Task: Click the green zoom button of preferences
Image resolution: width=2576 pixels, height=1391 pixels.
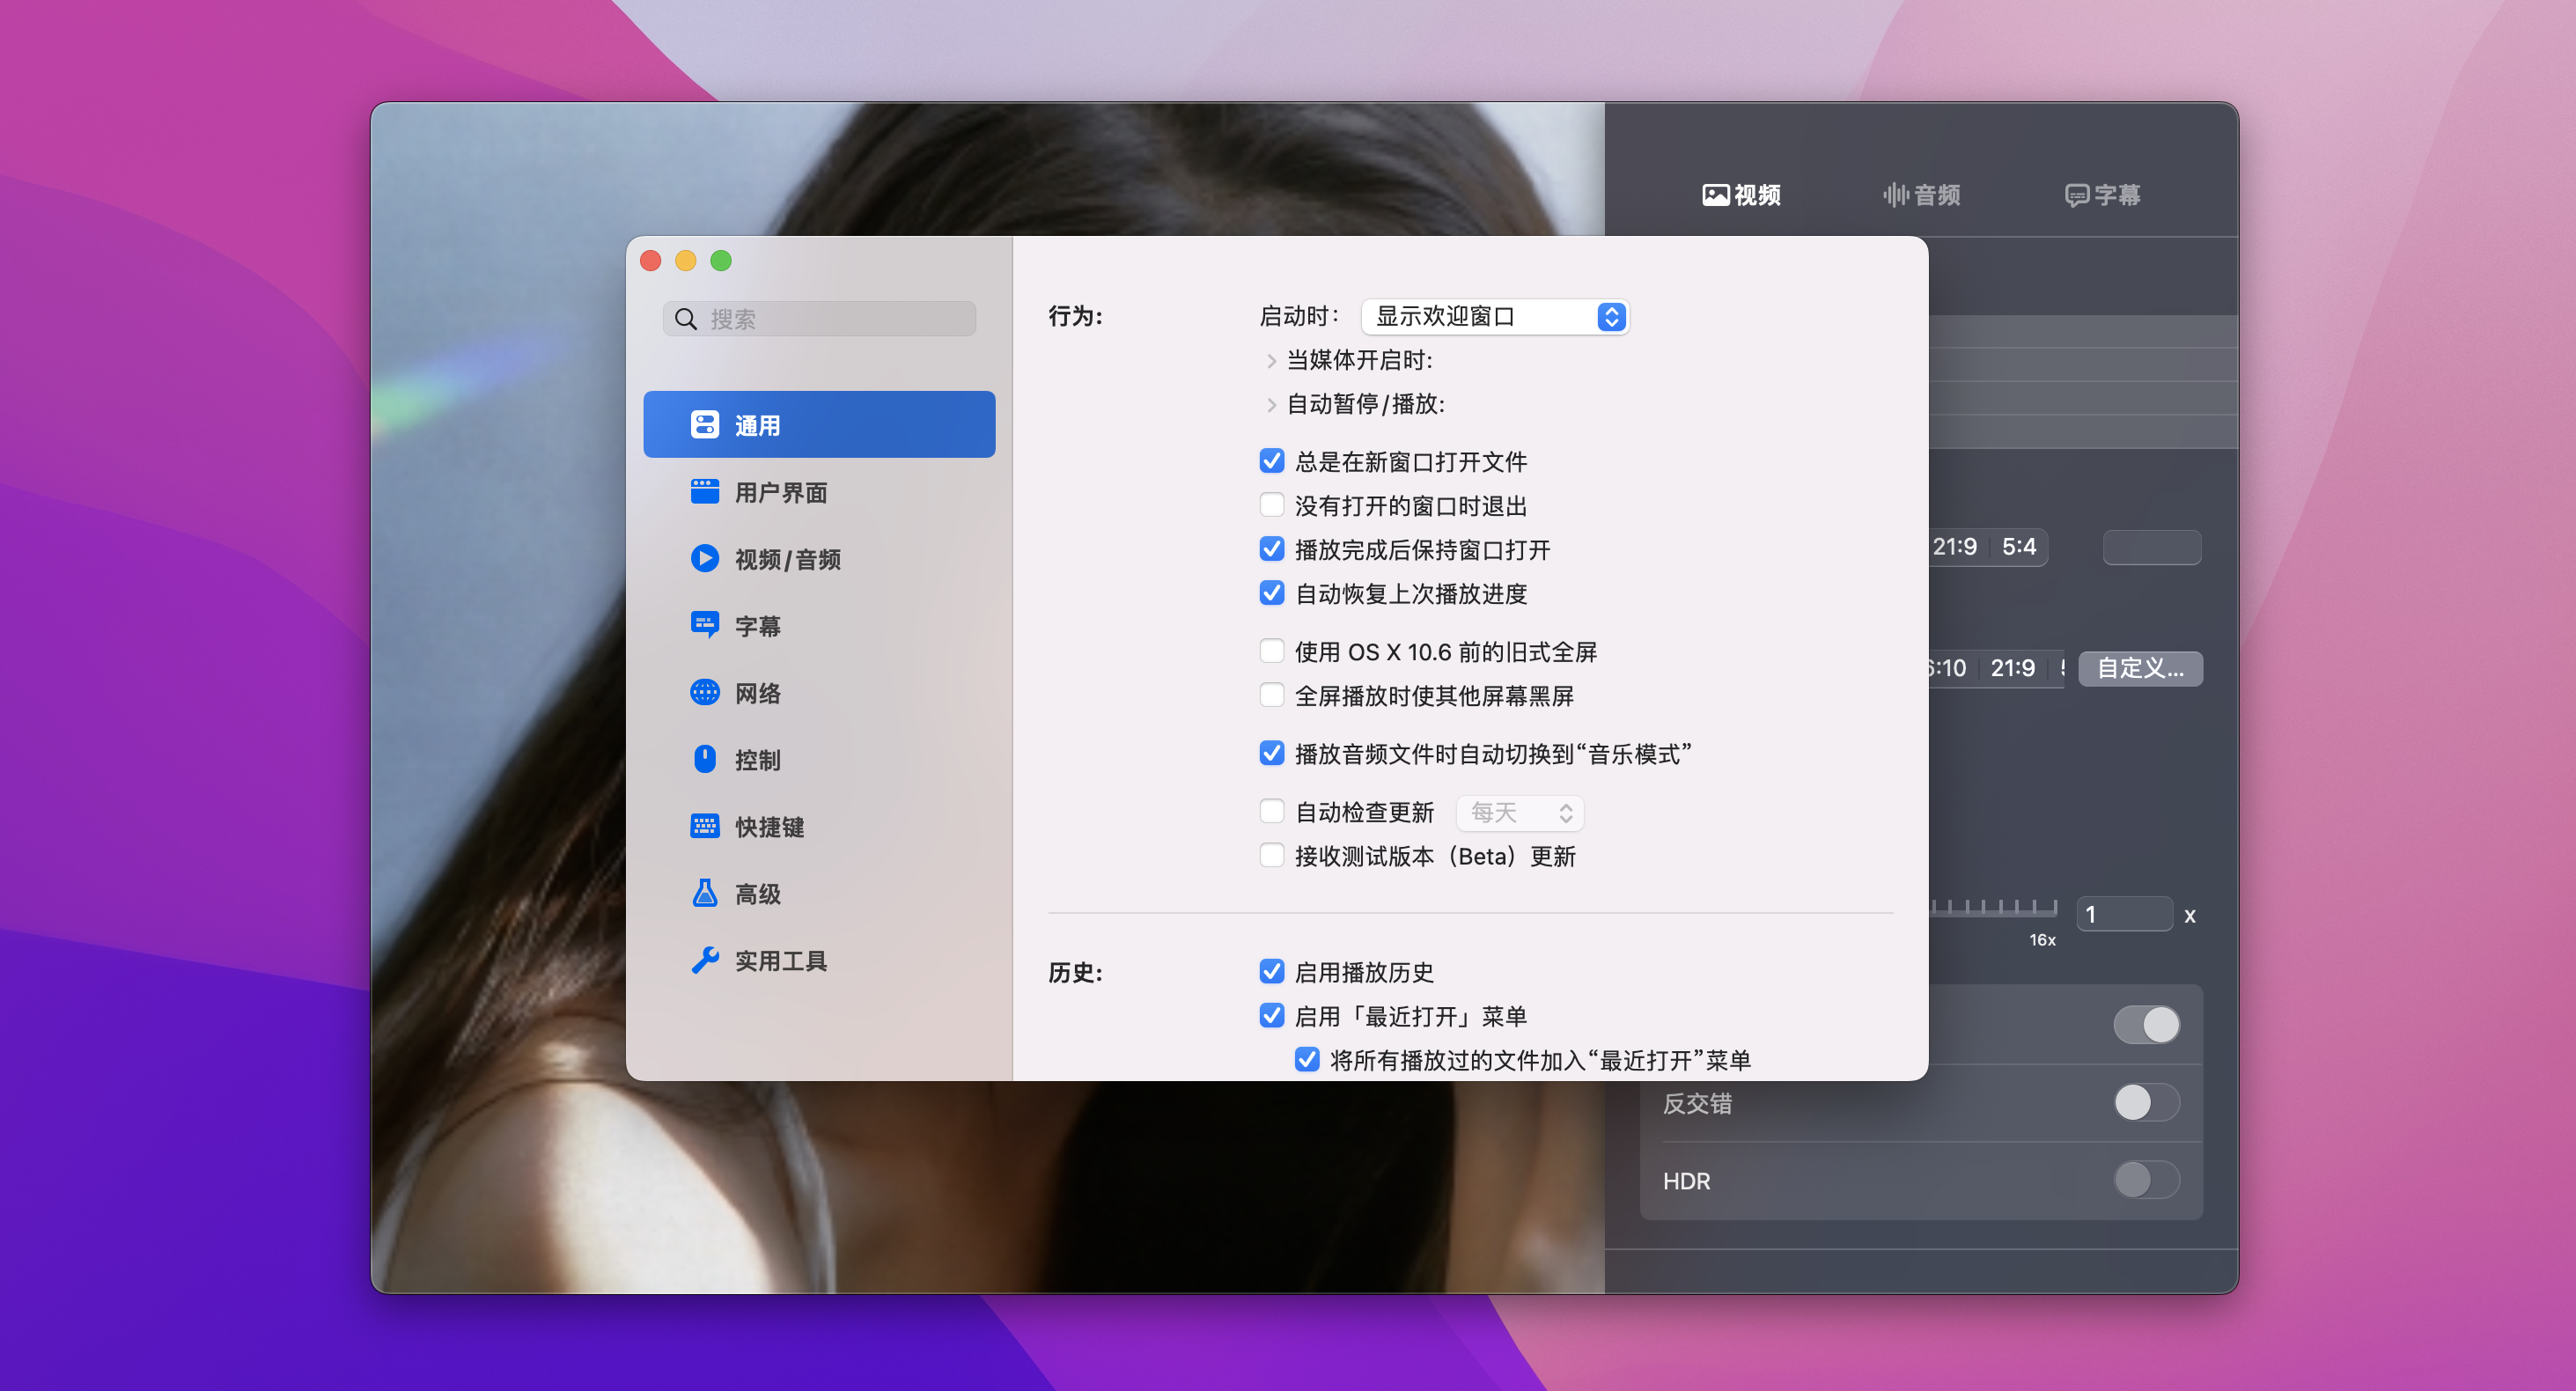Action: (x=721, y=261)
